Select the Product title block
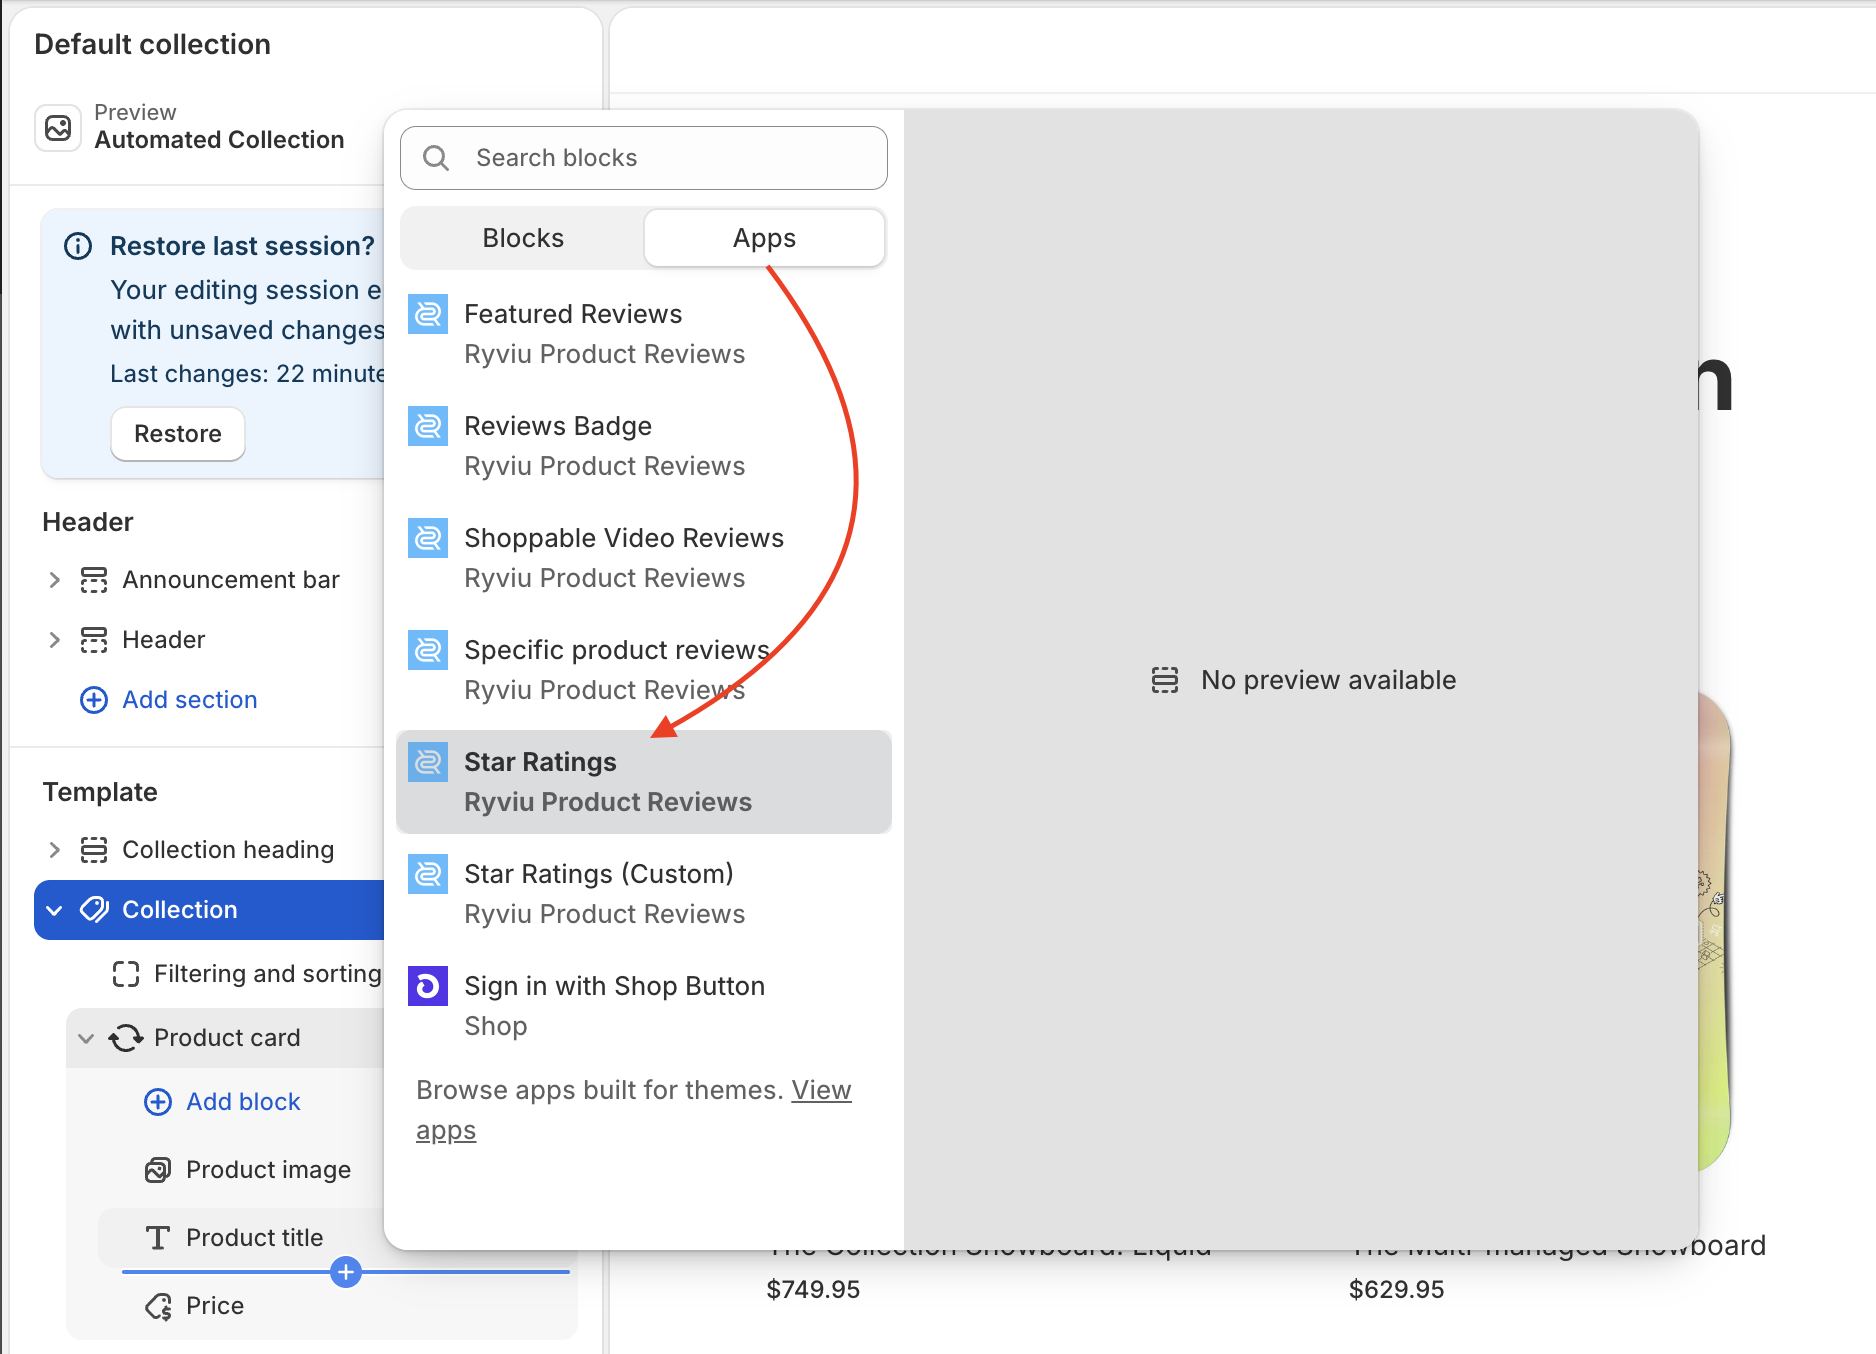 tap(254, 1238)
